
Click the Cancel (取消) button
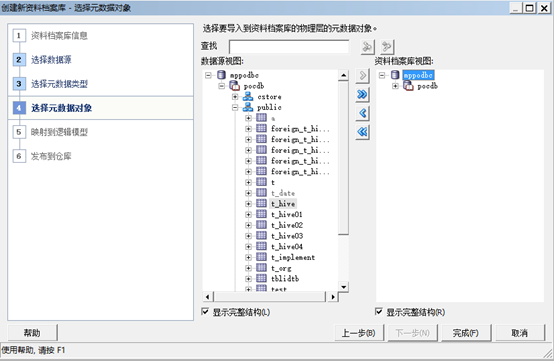[520, 333]
